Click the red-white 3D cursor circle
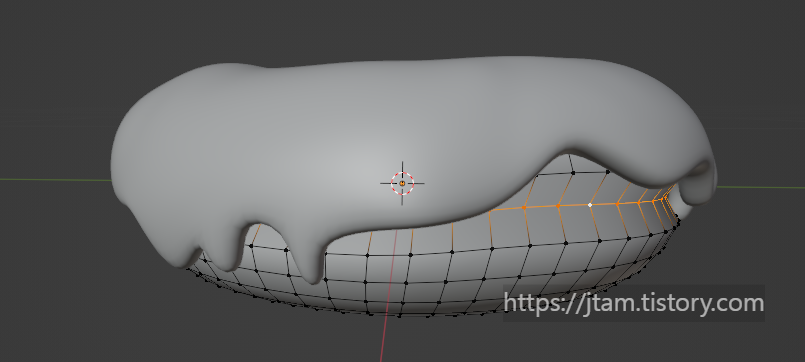805x362 pixels. coord(402,183)
